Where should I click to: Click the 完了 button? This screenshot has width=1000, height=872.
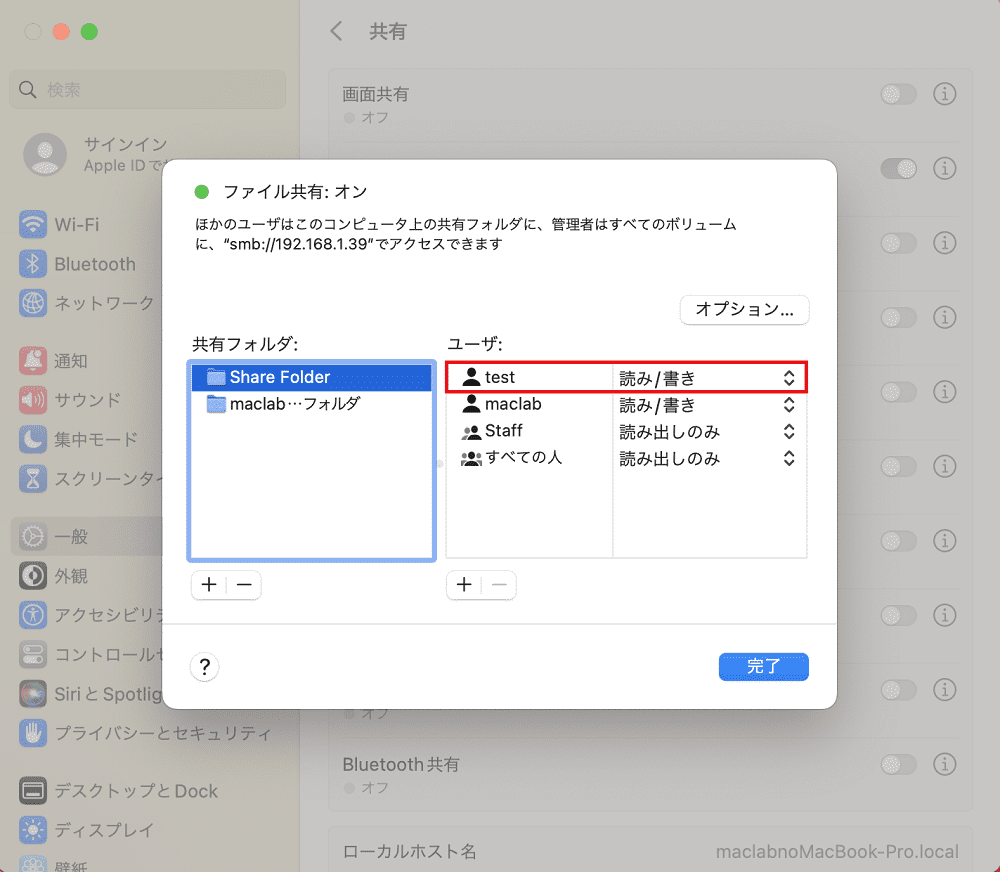[763, 667]
